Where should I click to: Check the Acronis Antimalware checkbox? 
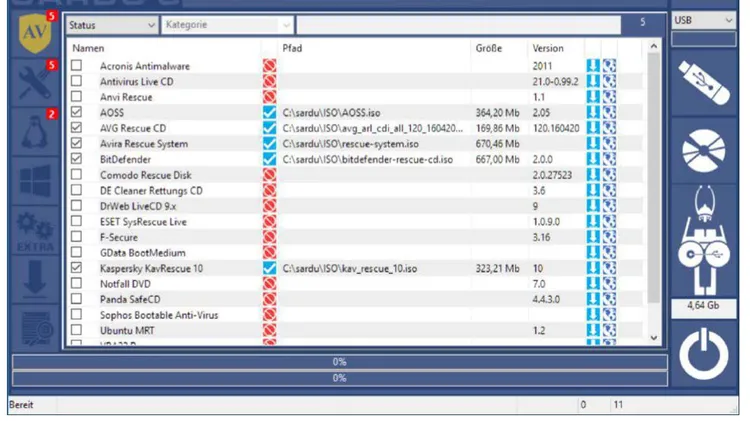pyautogui.click(x=77, y=65)
